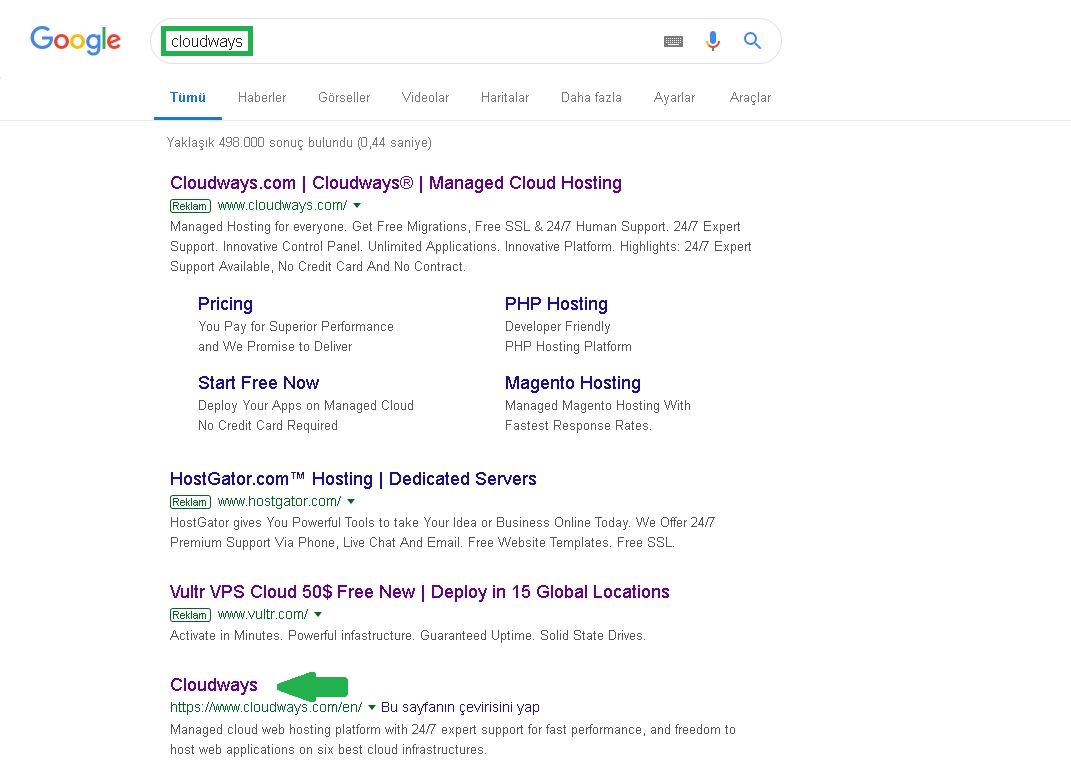The height and width of the screenshot is (775, 1071).
Task: Switch to the Haberler tab
Action: [262, 98]
